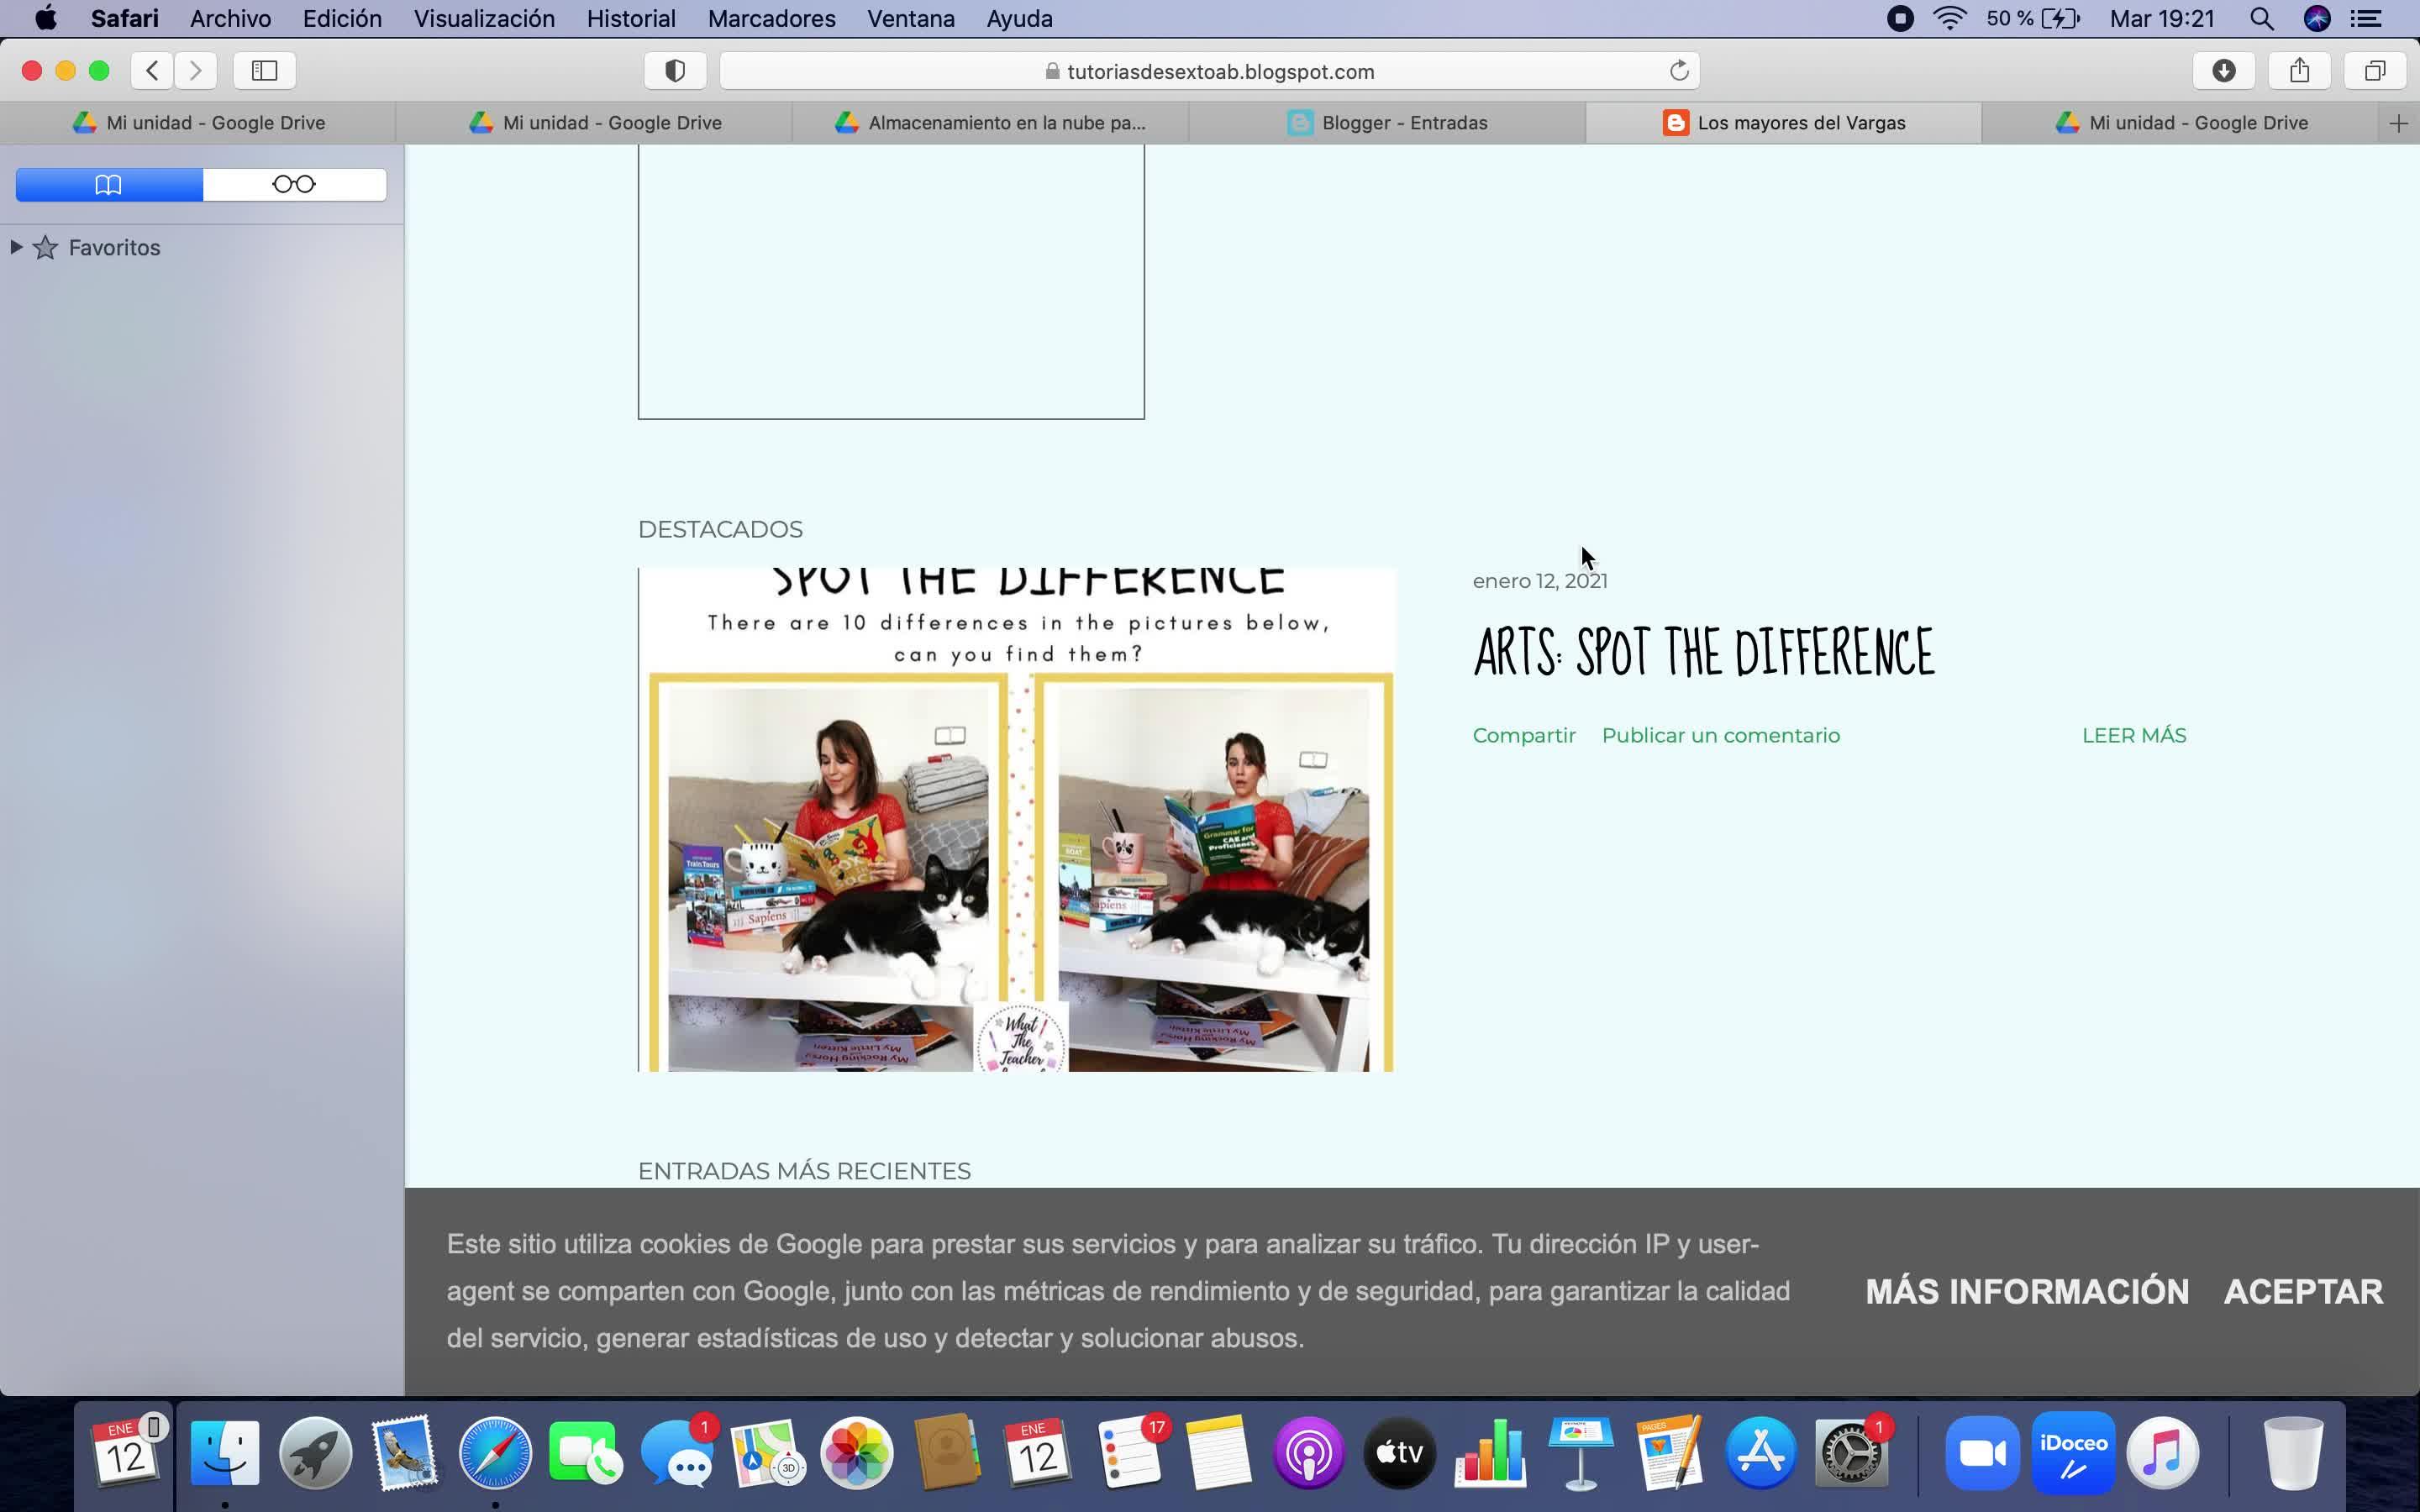The image size is (2420, 1512).
Task: Open the Spot the Difference featured image
Action: 1016,820
